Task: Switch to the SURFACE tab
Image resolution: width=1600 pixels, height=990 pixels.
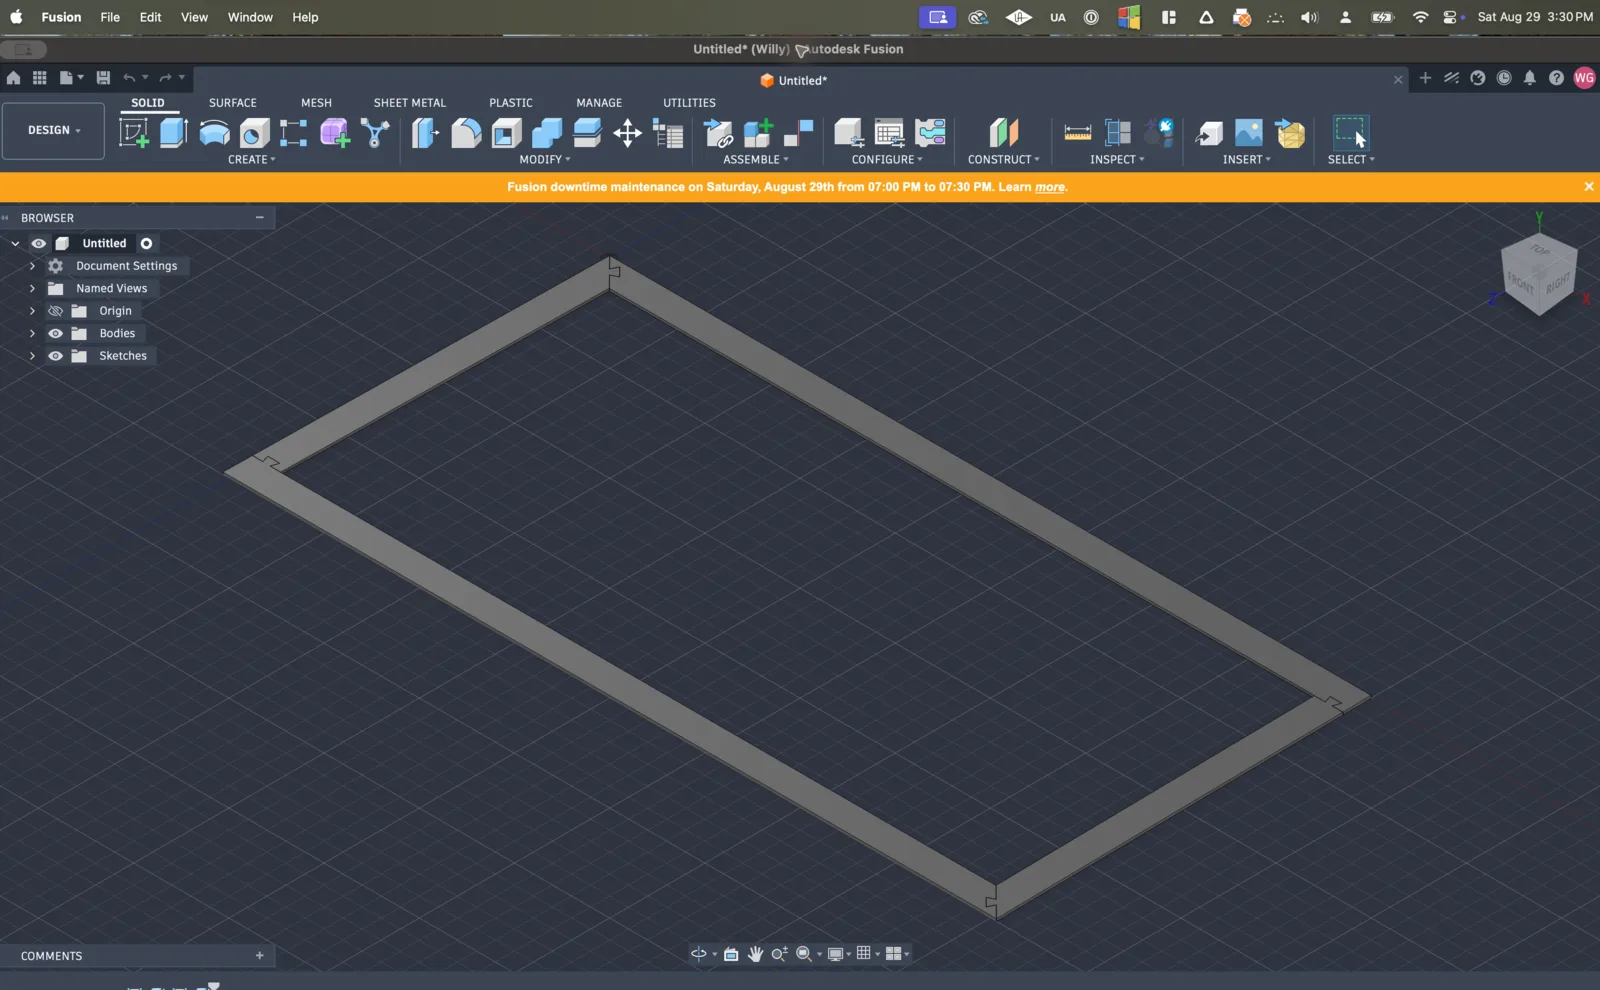Action: tap(233, 102)
